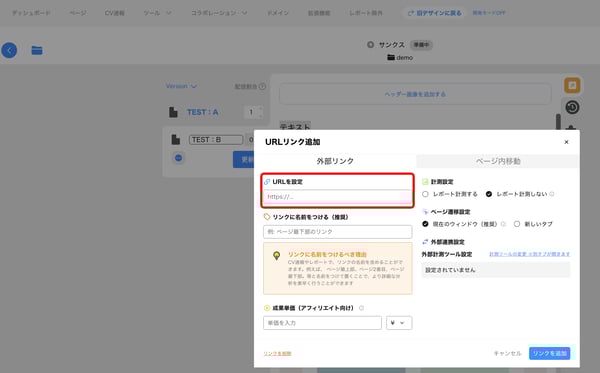The width and height of the screenshot is (600, 373).
Task: Open the レポート menu item in top bar
Action: coord(365,13)
